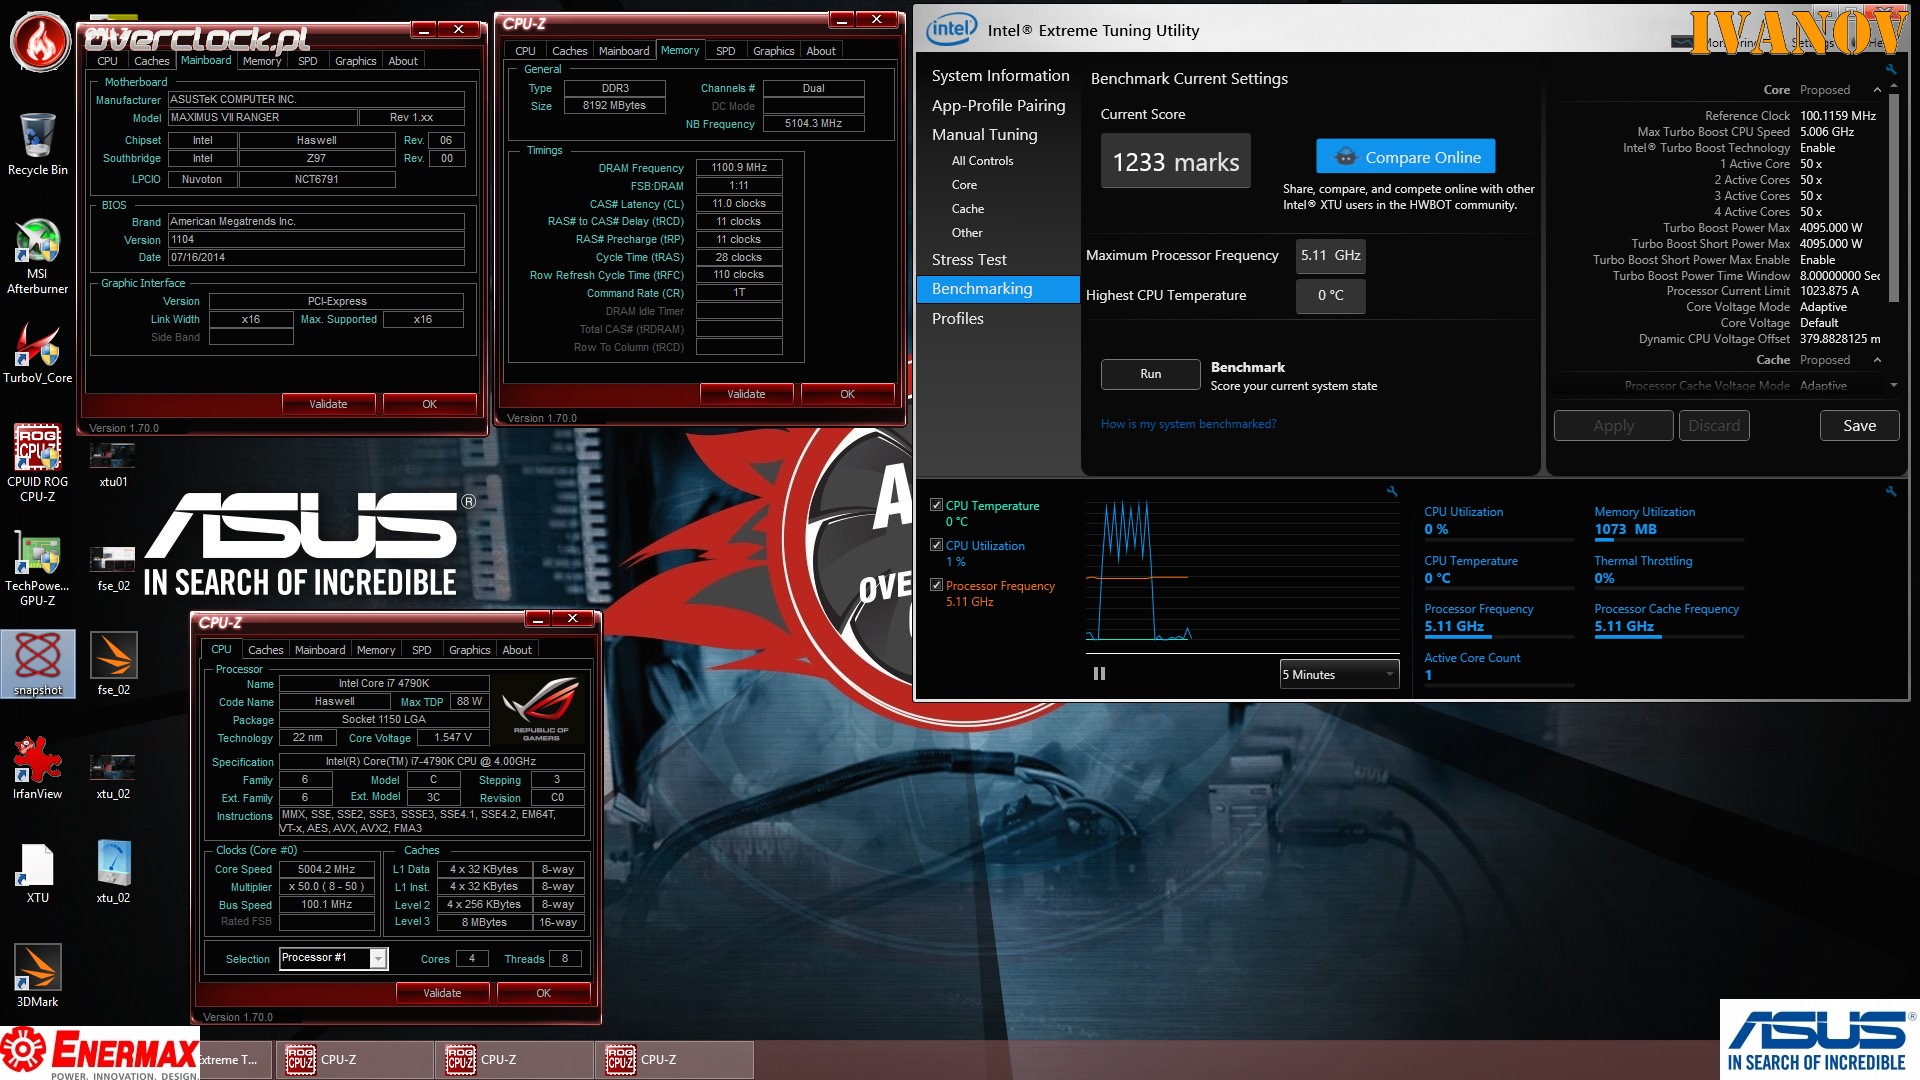1920x1080 pixels.
Task: Click the wrench icon above monitor stats
Action: click(1891, 491)
